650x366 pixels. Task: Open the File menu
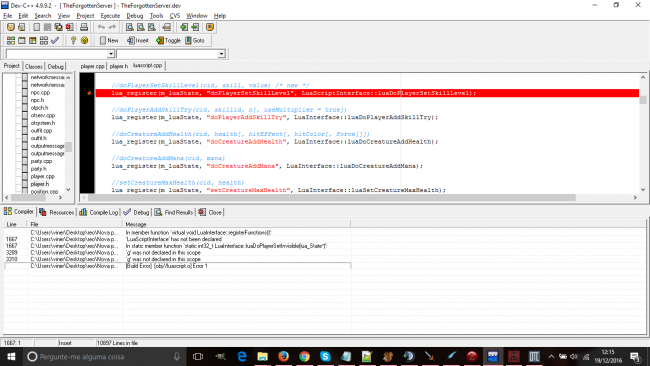[x=7, y=16]
